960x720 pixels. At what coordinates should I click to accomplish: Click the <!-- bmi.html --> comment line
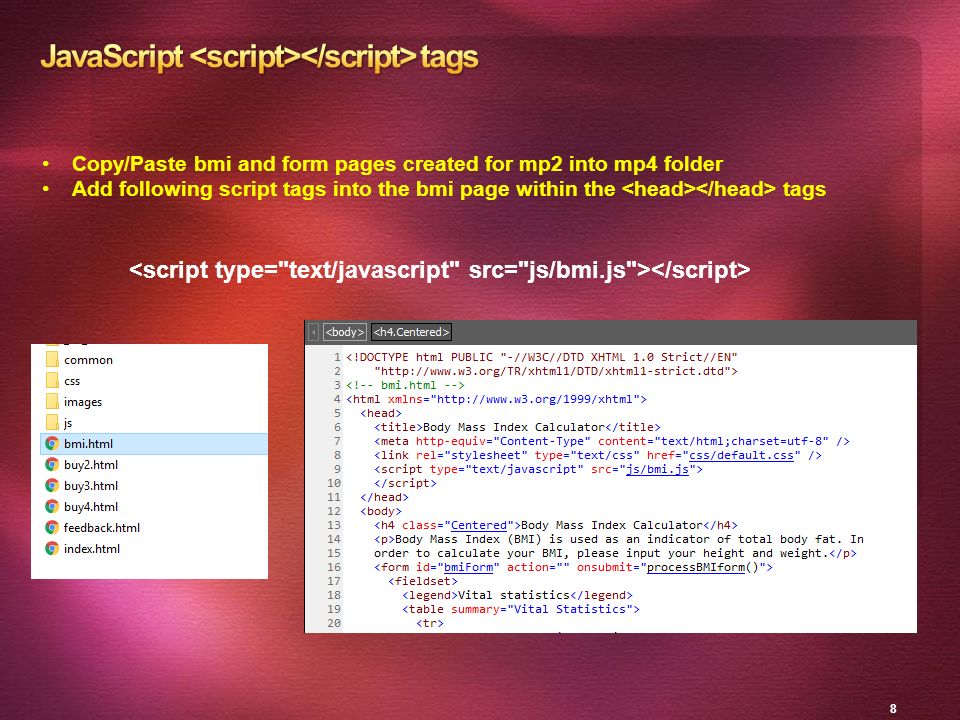coord(405,385)
